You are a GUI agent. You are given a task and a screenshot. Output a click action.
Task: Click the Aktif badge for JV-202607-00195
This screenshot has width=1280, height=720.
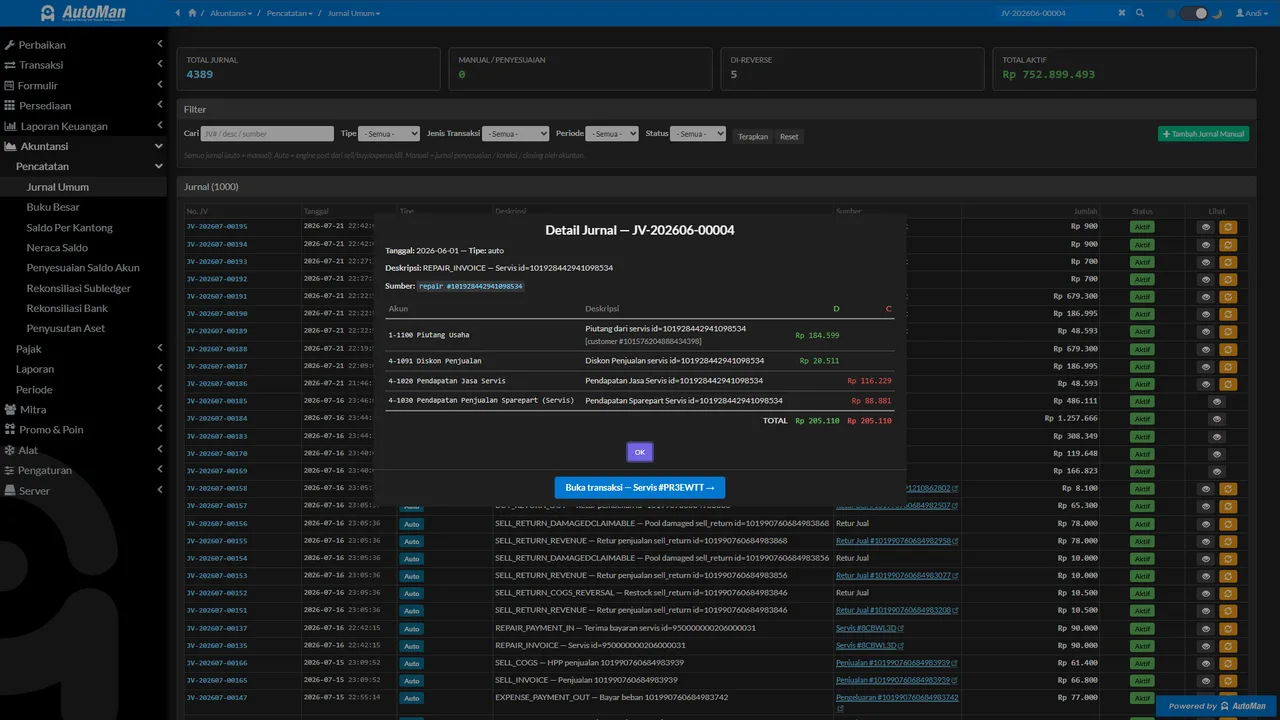click(x=1142, y=227)
